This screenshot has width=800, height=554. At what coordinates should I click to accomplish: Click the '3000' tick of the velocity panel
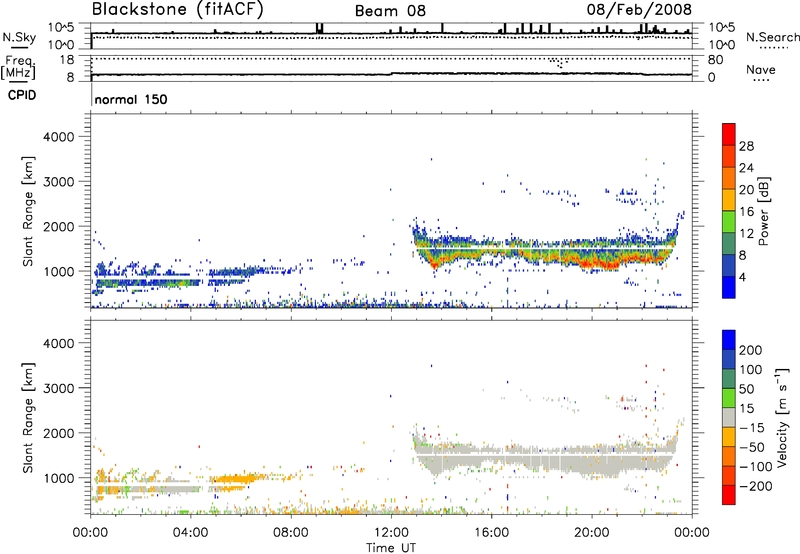(x=59, y=388)
